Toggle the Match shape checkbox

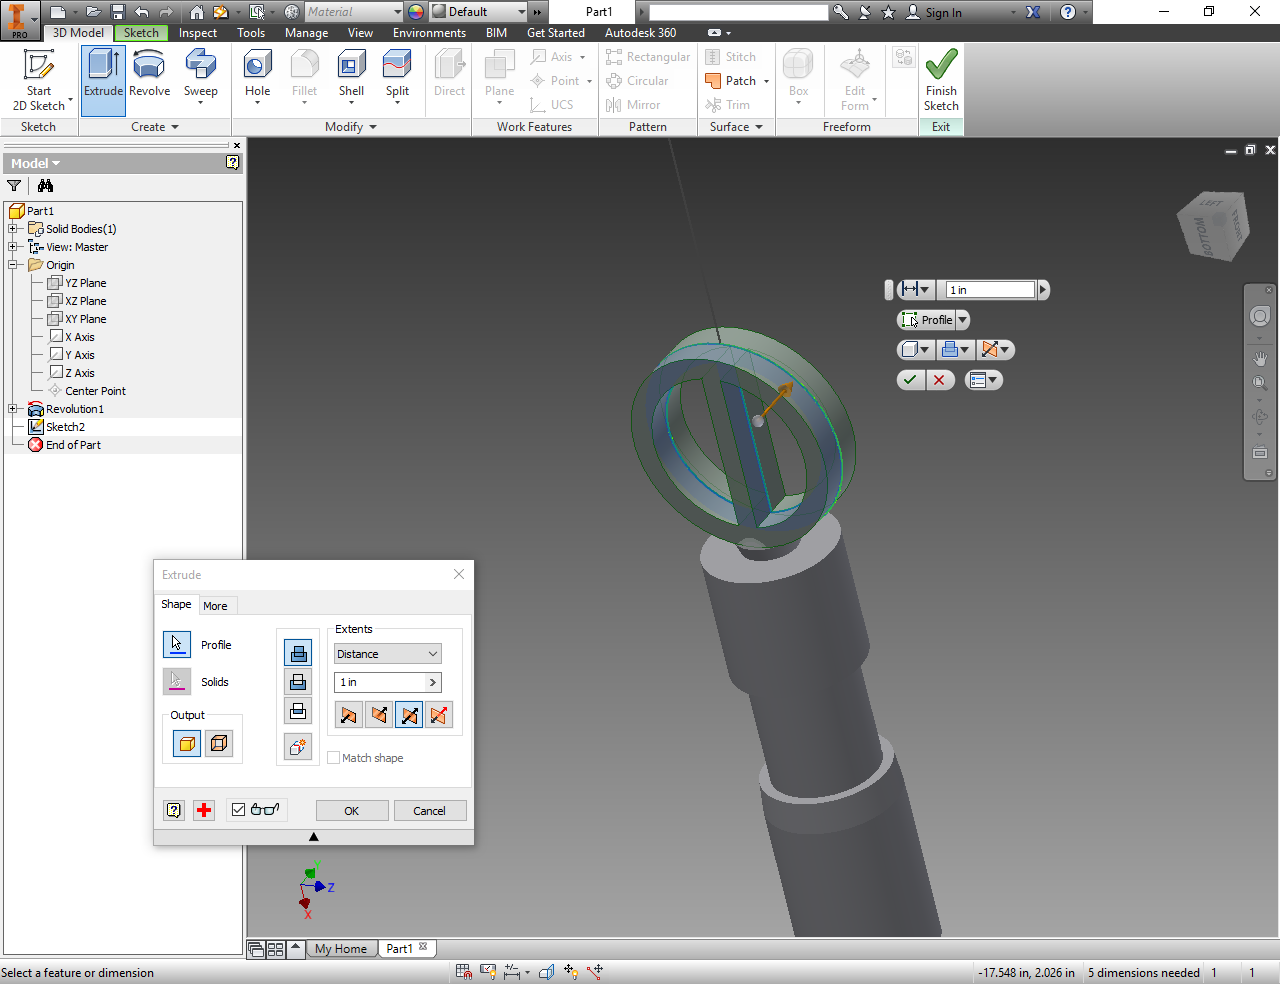pyautogui.click(x=334, y=758)
